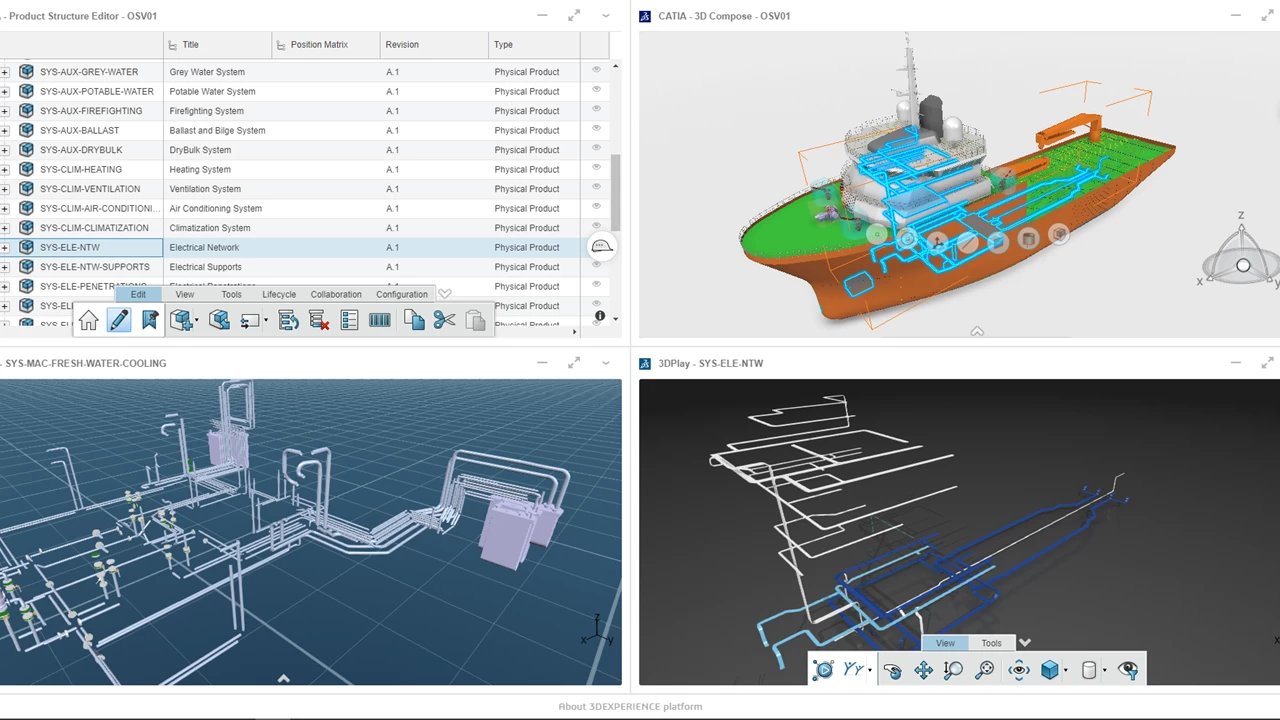Open the render style dropdown in 3DPlay
This screenshot has width=1280, height=720.
[1066, 670]
